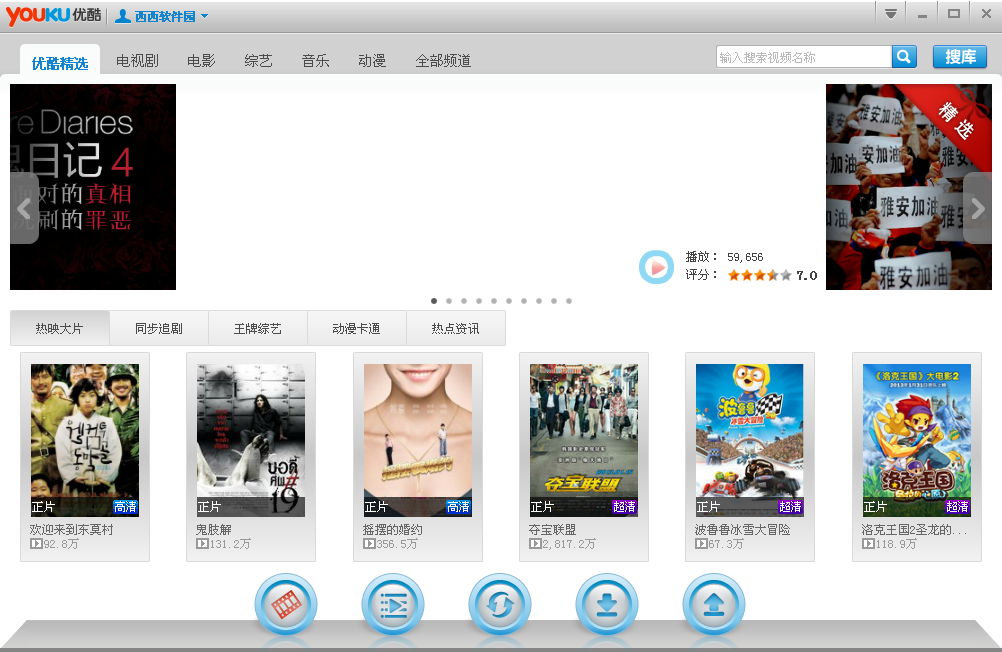
Task: Open the playlist icon in bottom dock
Action: click(x=392, y=604)
